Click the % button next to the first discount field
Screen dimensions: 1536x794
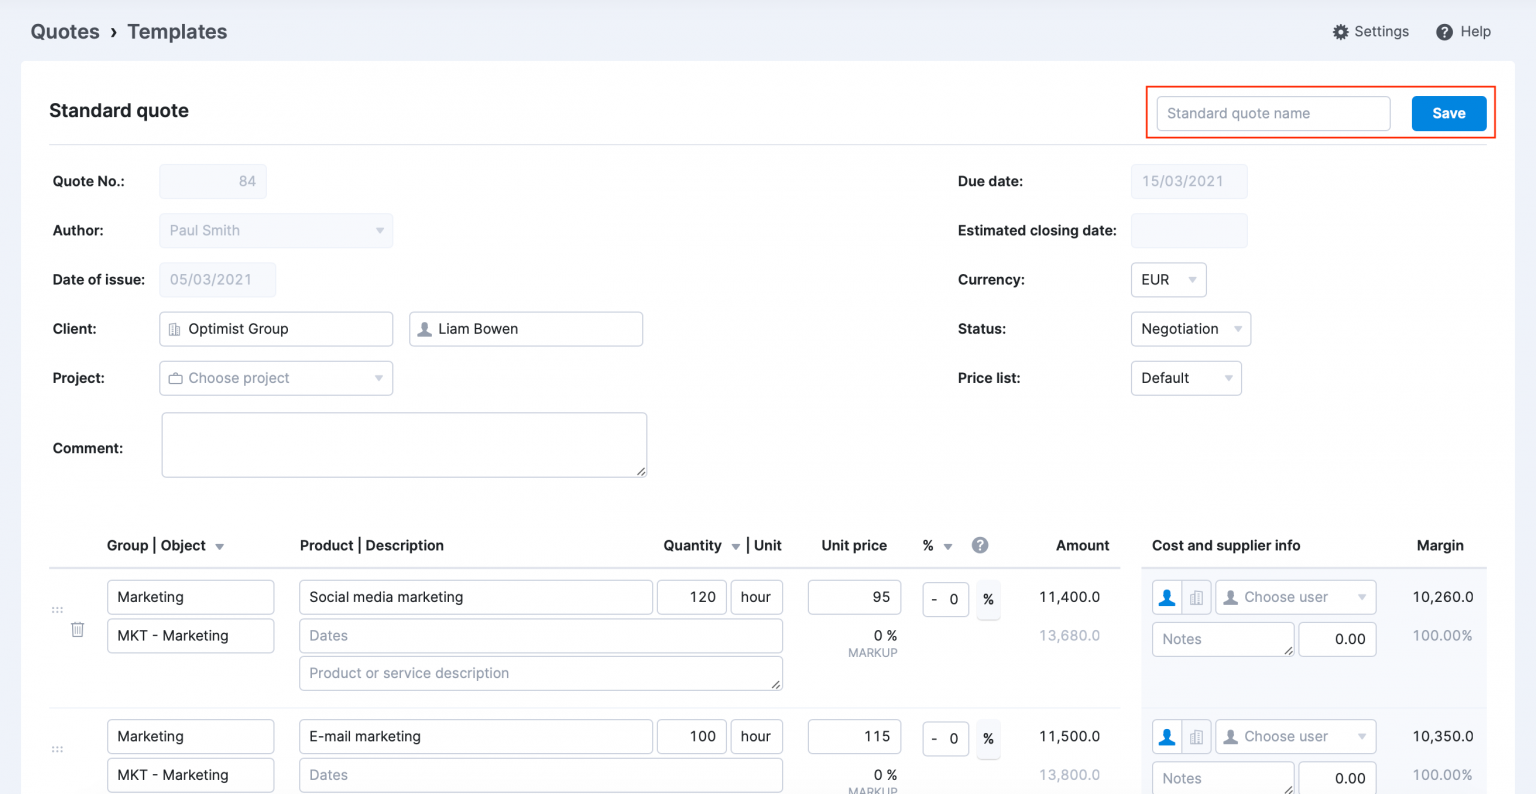(x=988, y=599)
